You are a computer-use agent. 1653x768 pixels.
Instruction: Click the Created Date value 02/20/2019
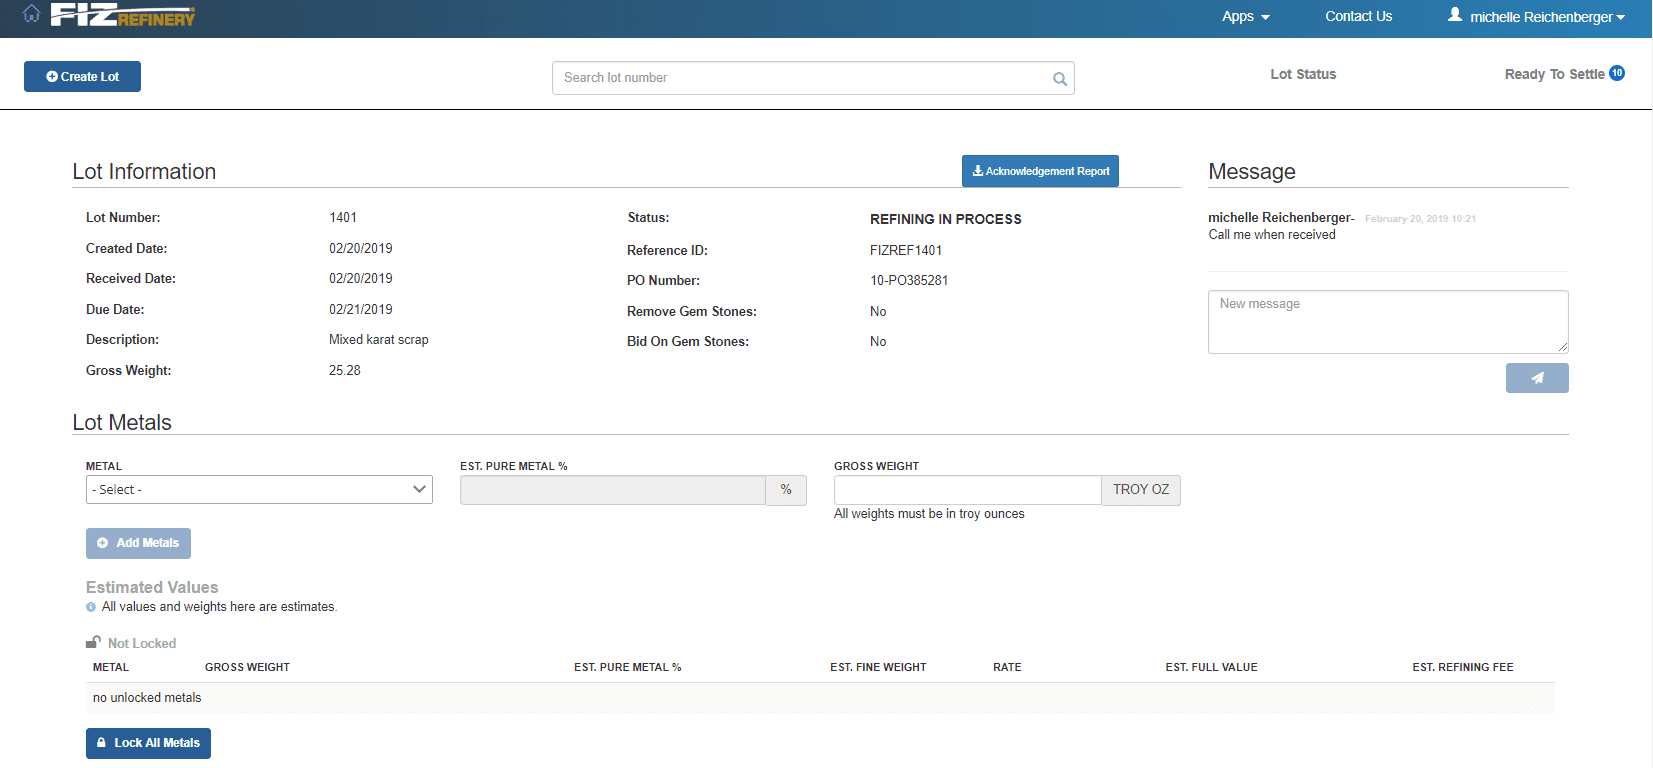click(x=361, y=248)
